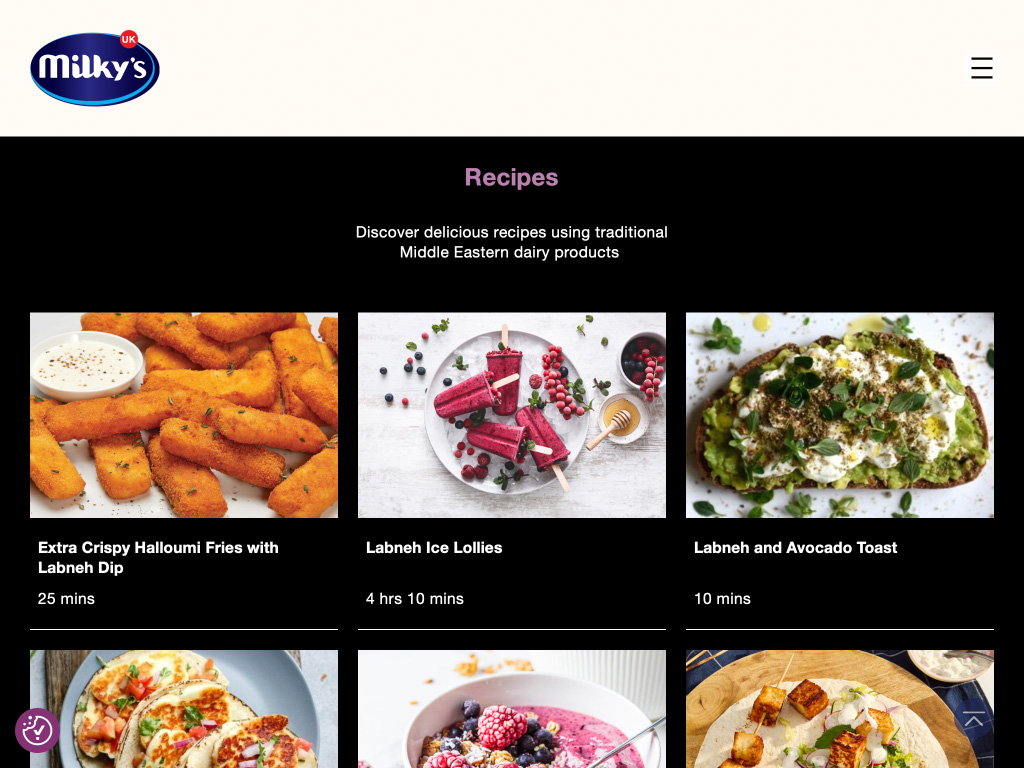Click the back-to-top arrow button
The width and height of the screenshot is (1024, 768).
[x=974, y=719]
